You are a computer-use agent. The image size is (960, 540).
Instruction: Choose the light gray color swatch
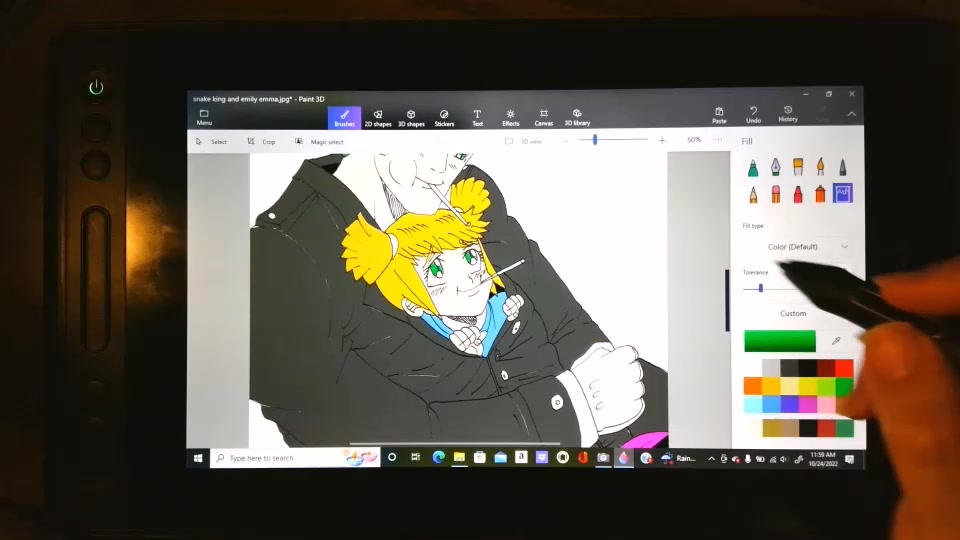771,368
